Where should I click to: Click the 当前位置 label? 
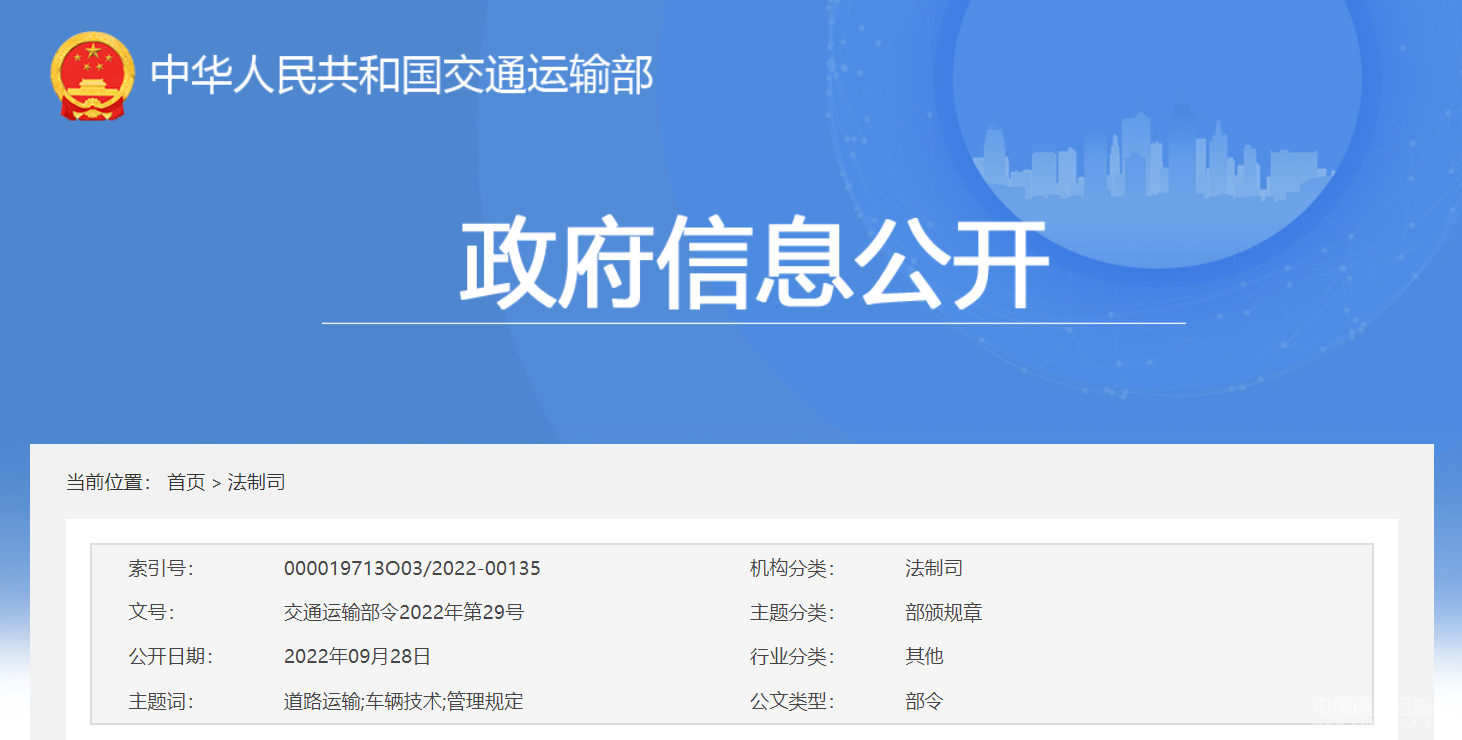108,482
